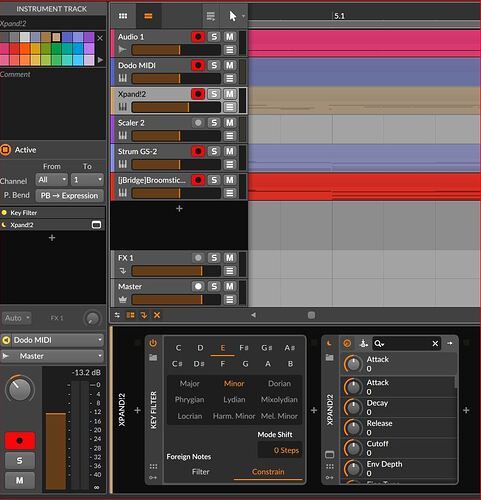Mute the Strum GS-2 track

click(229, 151)
